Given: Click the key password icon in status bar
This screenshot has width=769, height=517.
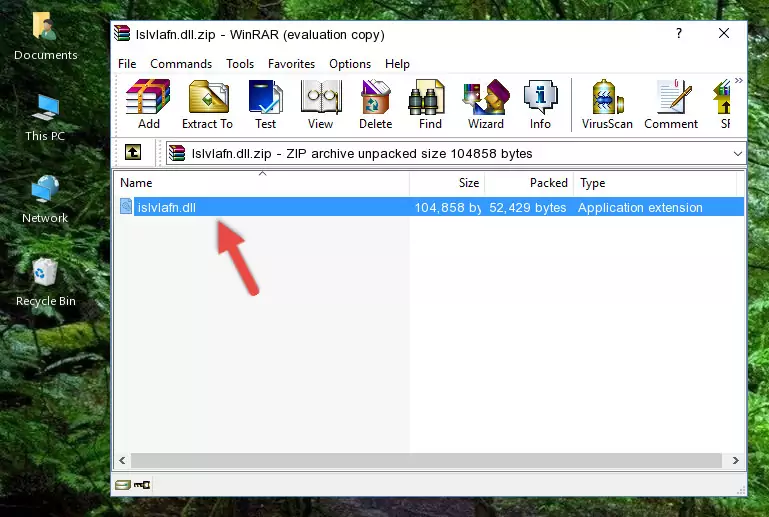Looking at the screenshot, I should coord(142,485).
